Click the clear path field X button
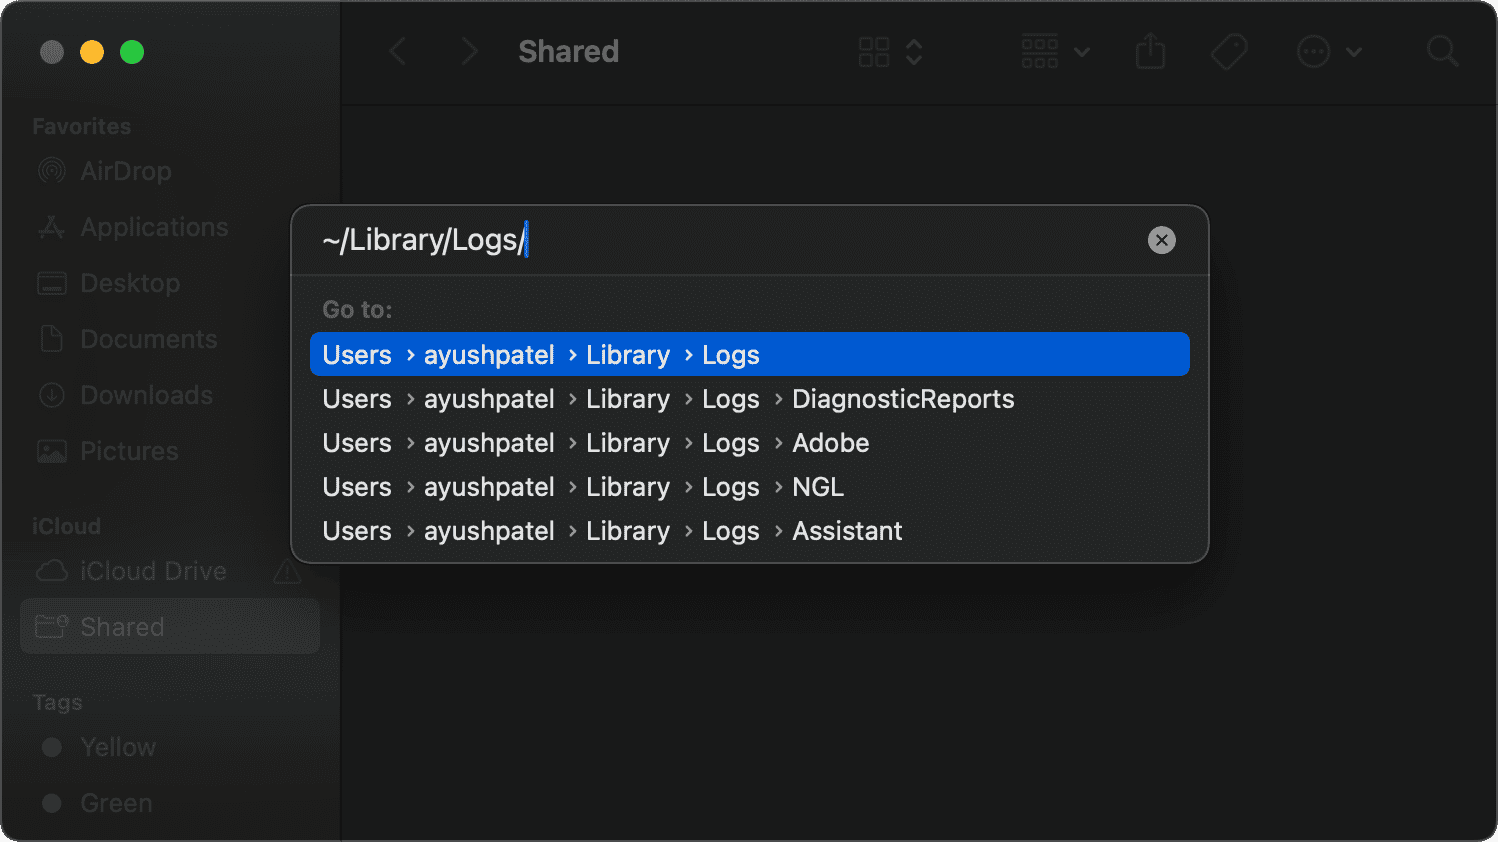Viewport: 1498px width, 842px height. click(x=1161, y=240)
